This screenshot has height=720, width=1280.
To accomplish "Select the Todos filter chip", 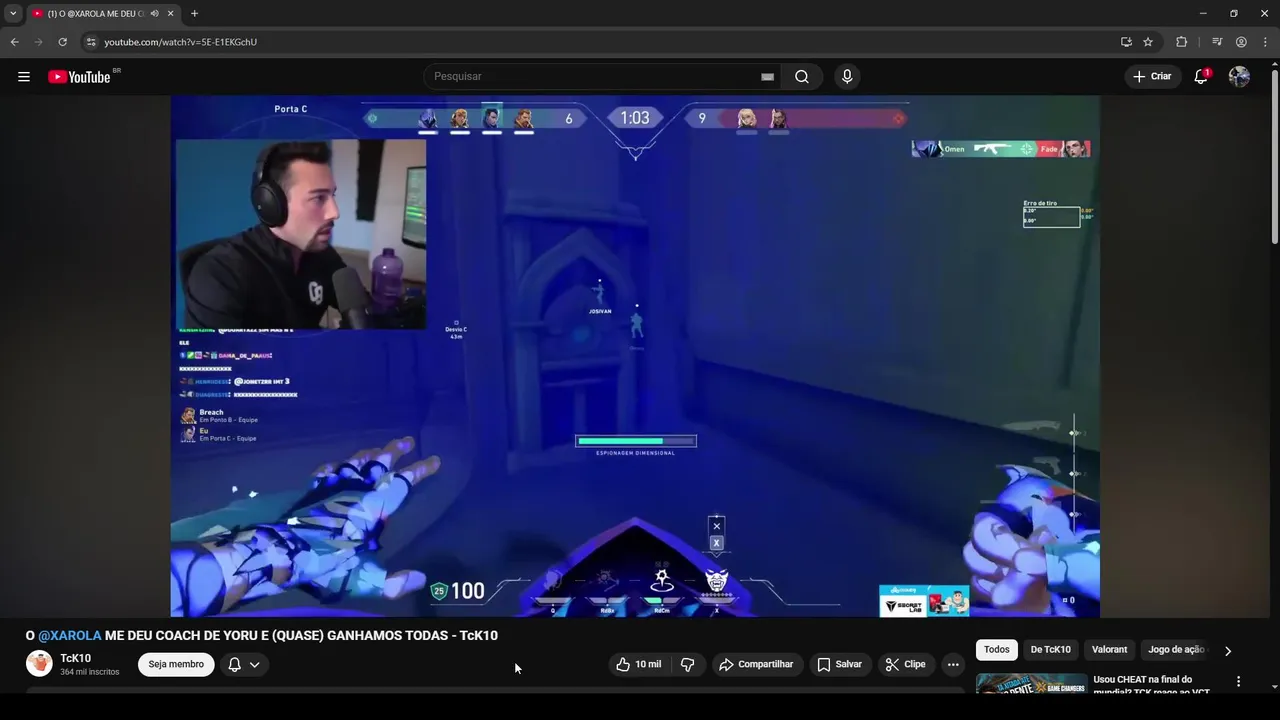I will (997, 650).
